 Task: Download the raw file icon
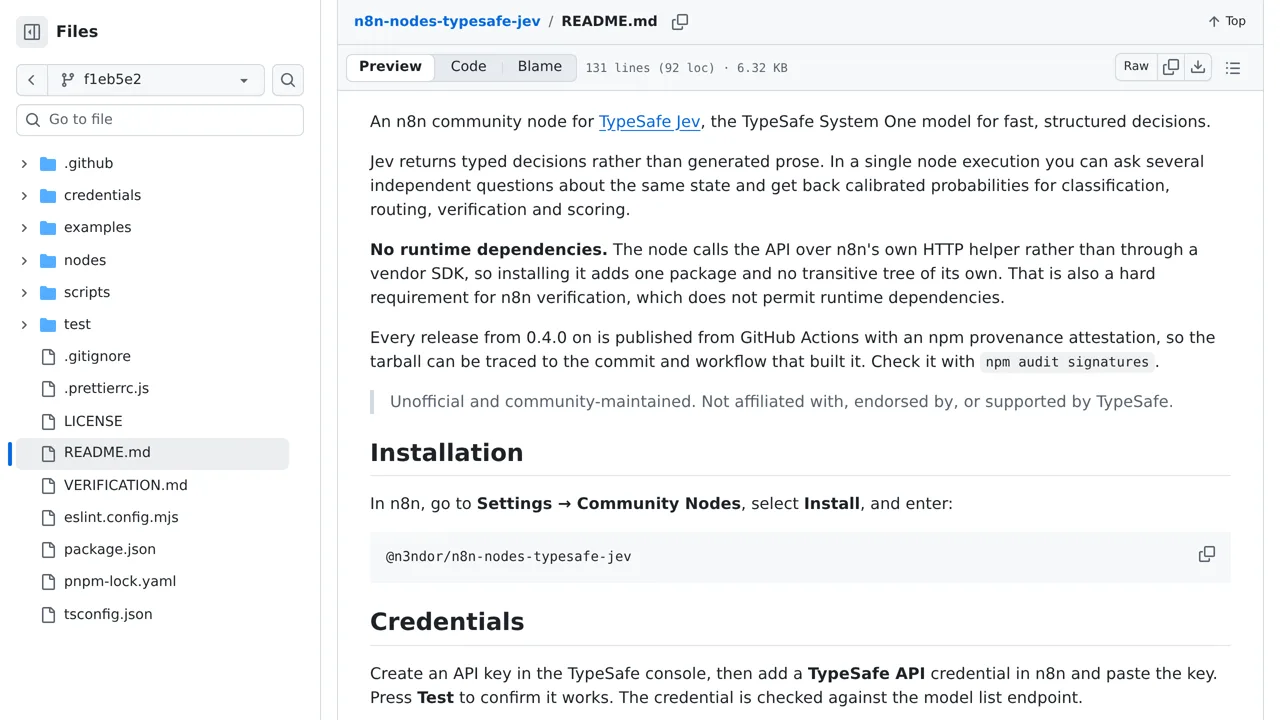pyautogui.click(x=1198, y=67)
